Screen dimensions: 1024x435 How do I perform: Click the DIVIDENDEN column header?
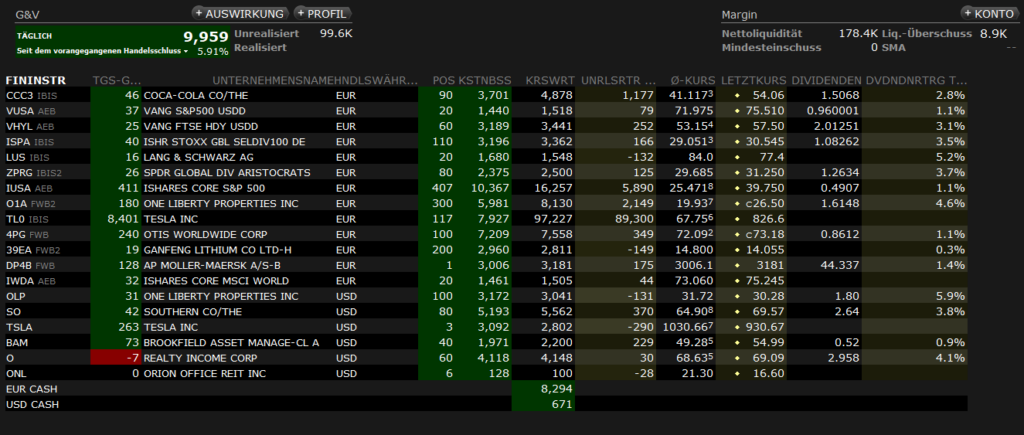(x=825, y=79)
